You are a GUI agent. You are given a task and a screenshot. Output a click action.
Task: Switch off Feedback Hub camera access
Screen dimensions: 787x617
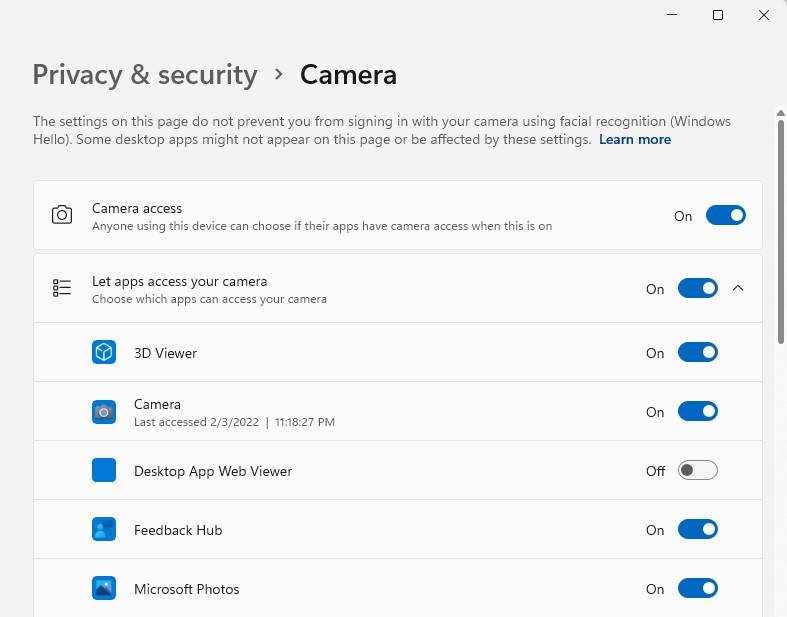point(697,529)
